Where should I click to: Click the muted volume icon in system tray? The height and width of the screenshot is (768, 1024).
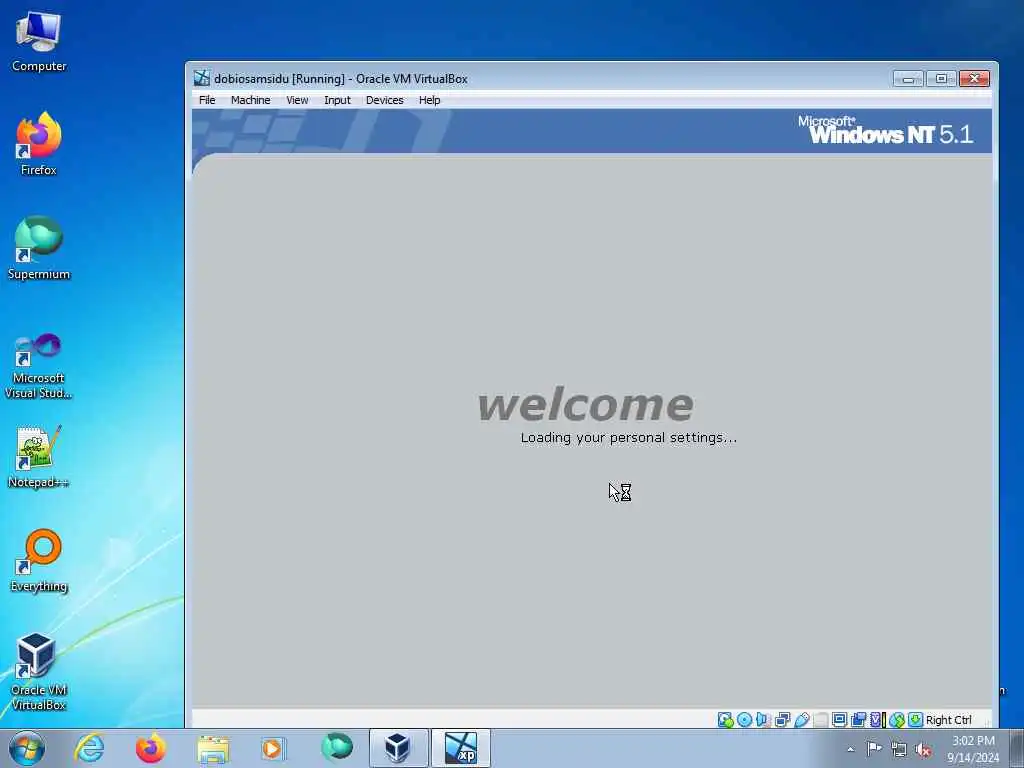[x=923, y=750]
